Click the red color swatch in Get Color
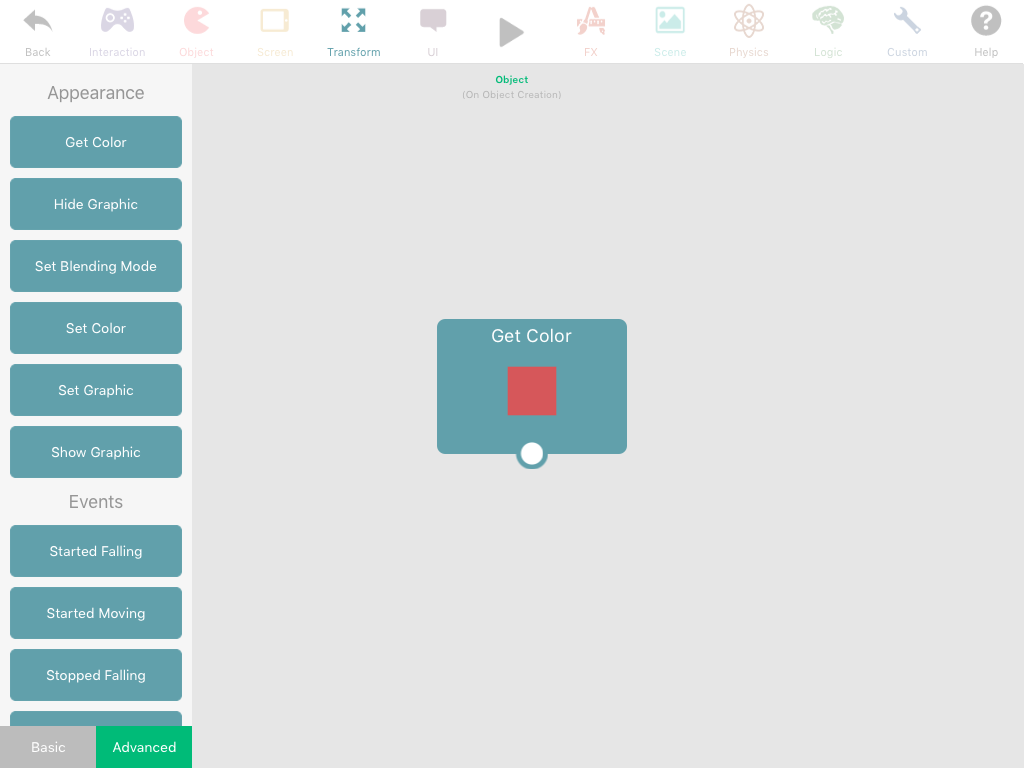The width and height of the screenshot is (1024, 768). (532, 391)
